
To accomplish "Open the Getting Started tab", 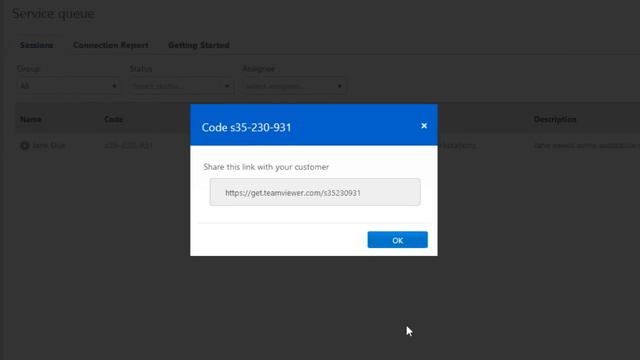I will point(199,45).
